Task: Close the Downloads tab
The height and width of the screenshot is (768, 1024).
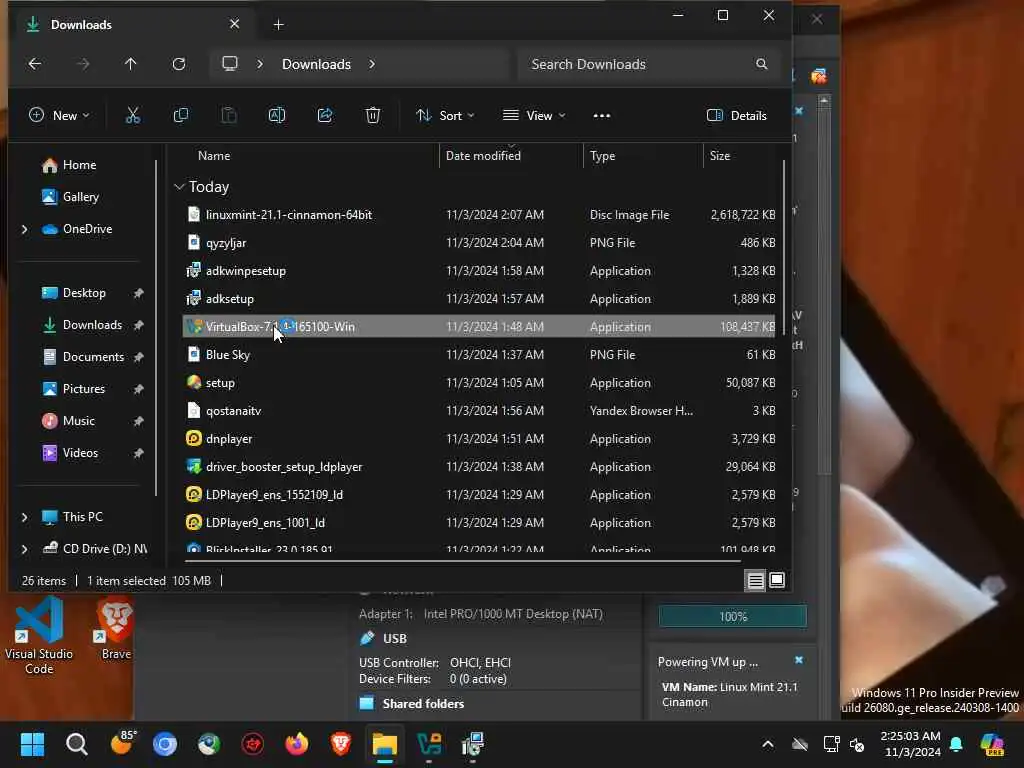Action: pos(234,24)
